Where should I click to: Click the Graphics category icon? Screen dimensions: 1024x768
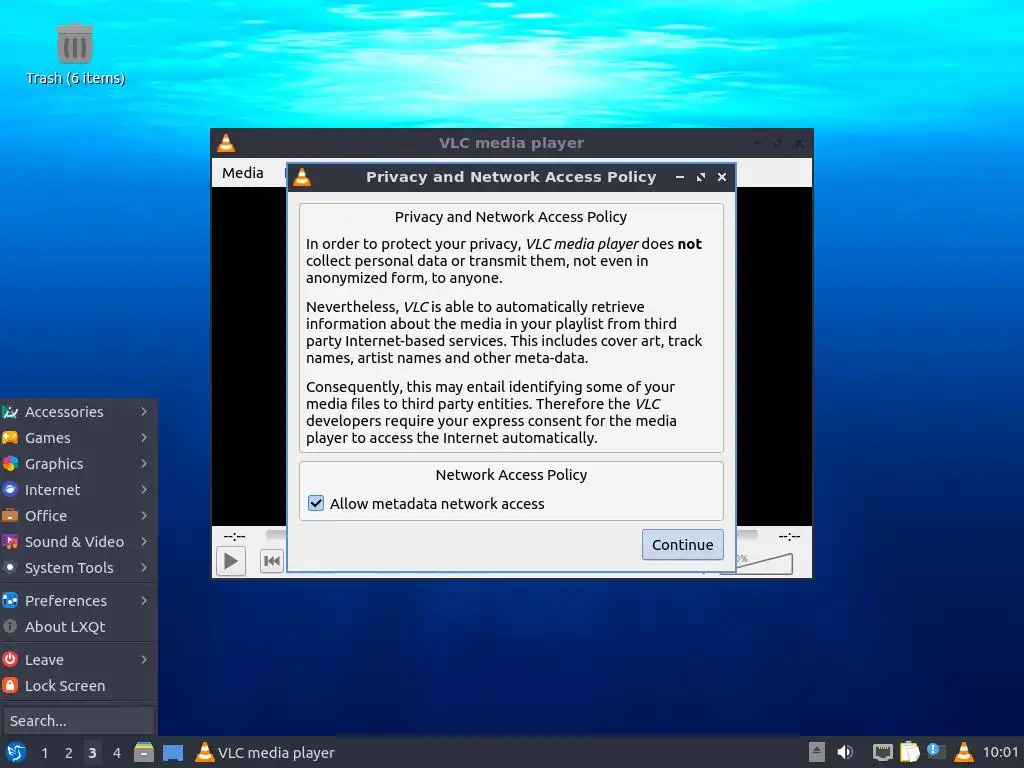(10, 464)
